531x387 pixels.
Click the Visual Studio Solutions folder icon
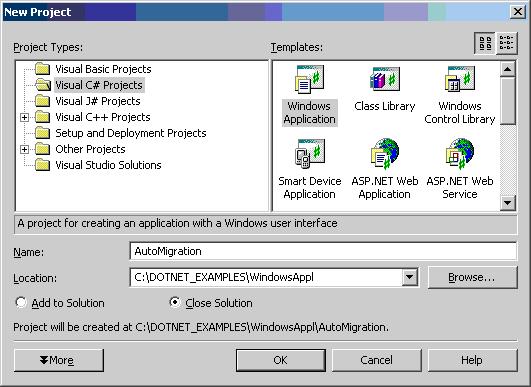click(43, 165)
